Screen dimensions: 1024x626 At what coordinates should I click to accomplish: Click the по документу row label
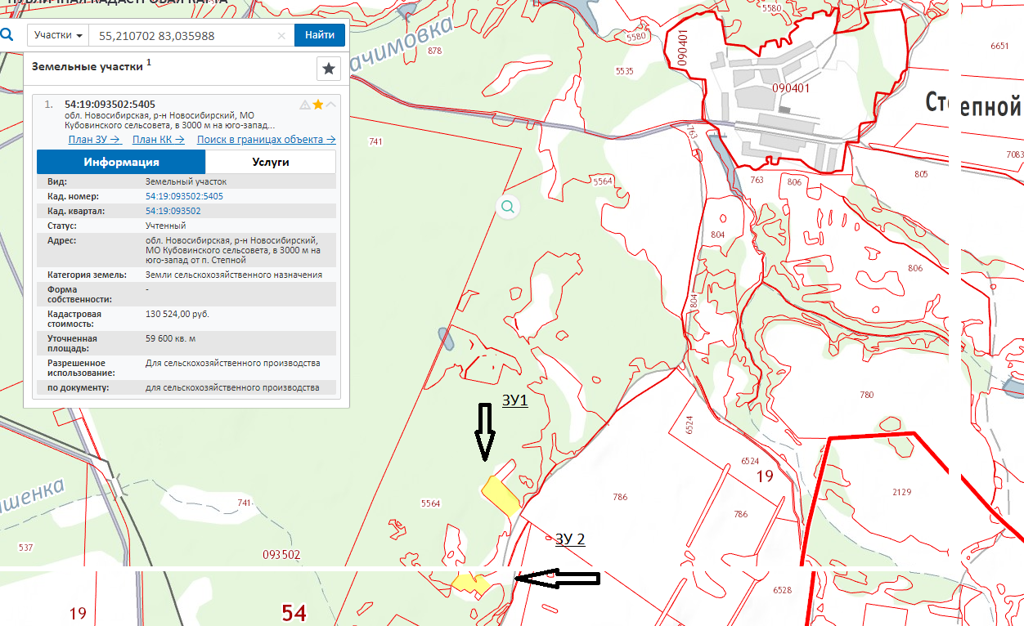tap(78, 388)
